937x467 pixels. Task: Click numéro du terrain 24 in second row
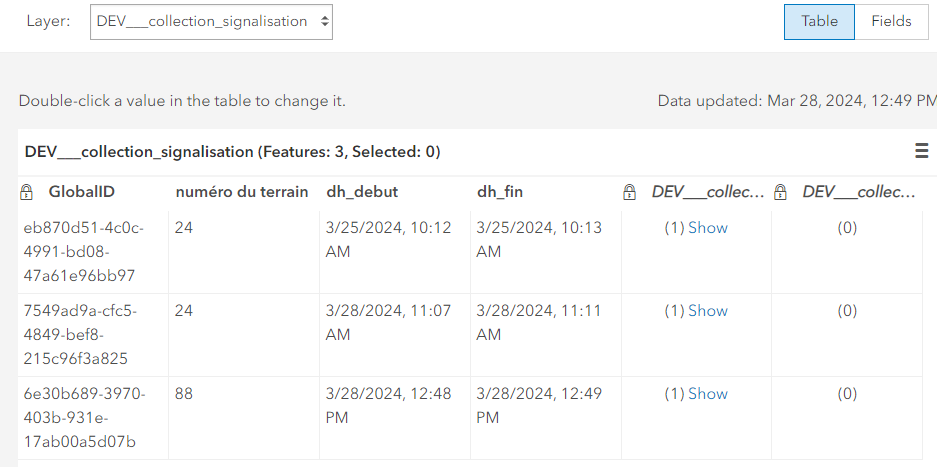pyautogui.click(x=244, y=335)
